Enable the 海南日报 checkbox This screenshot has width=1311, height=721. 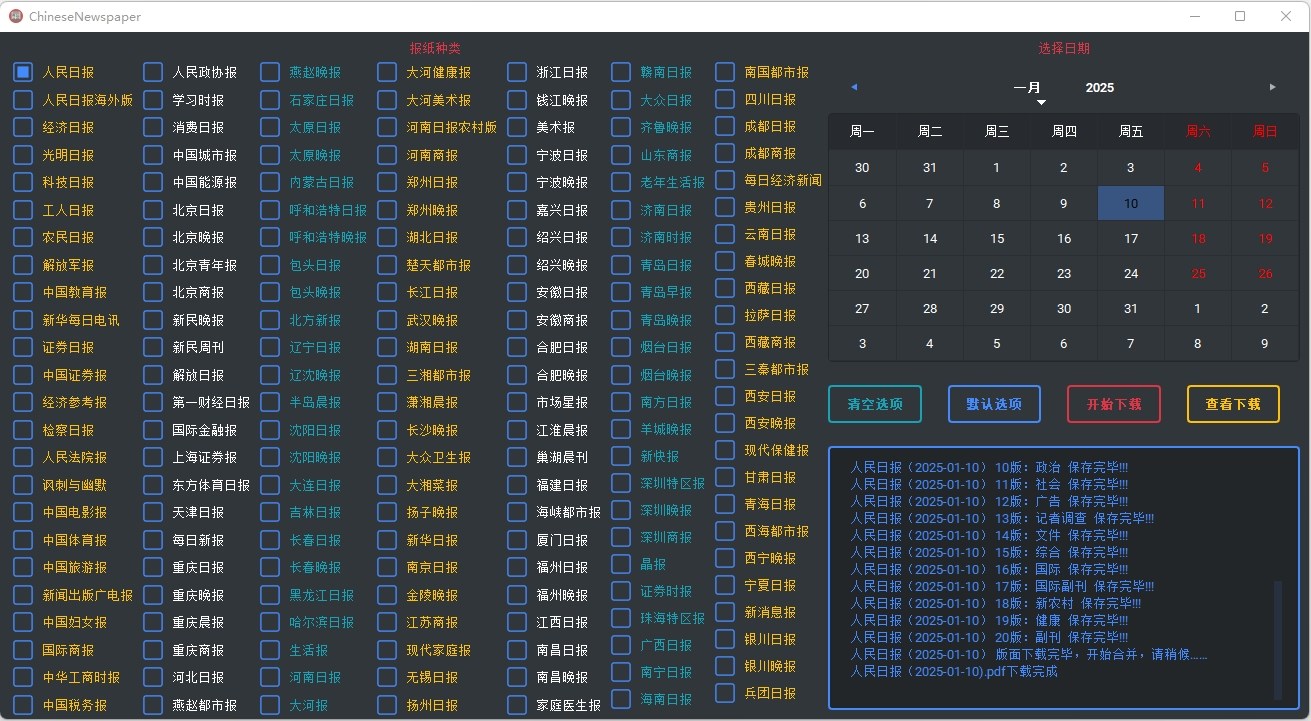pos(621,699)
